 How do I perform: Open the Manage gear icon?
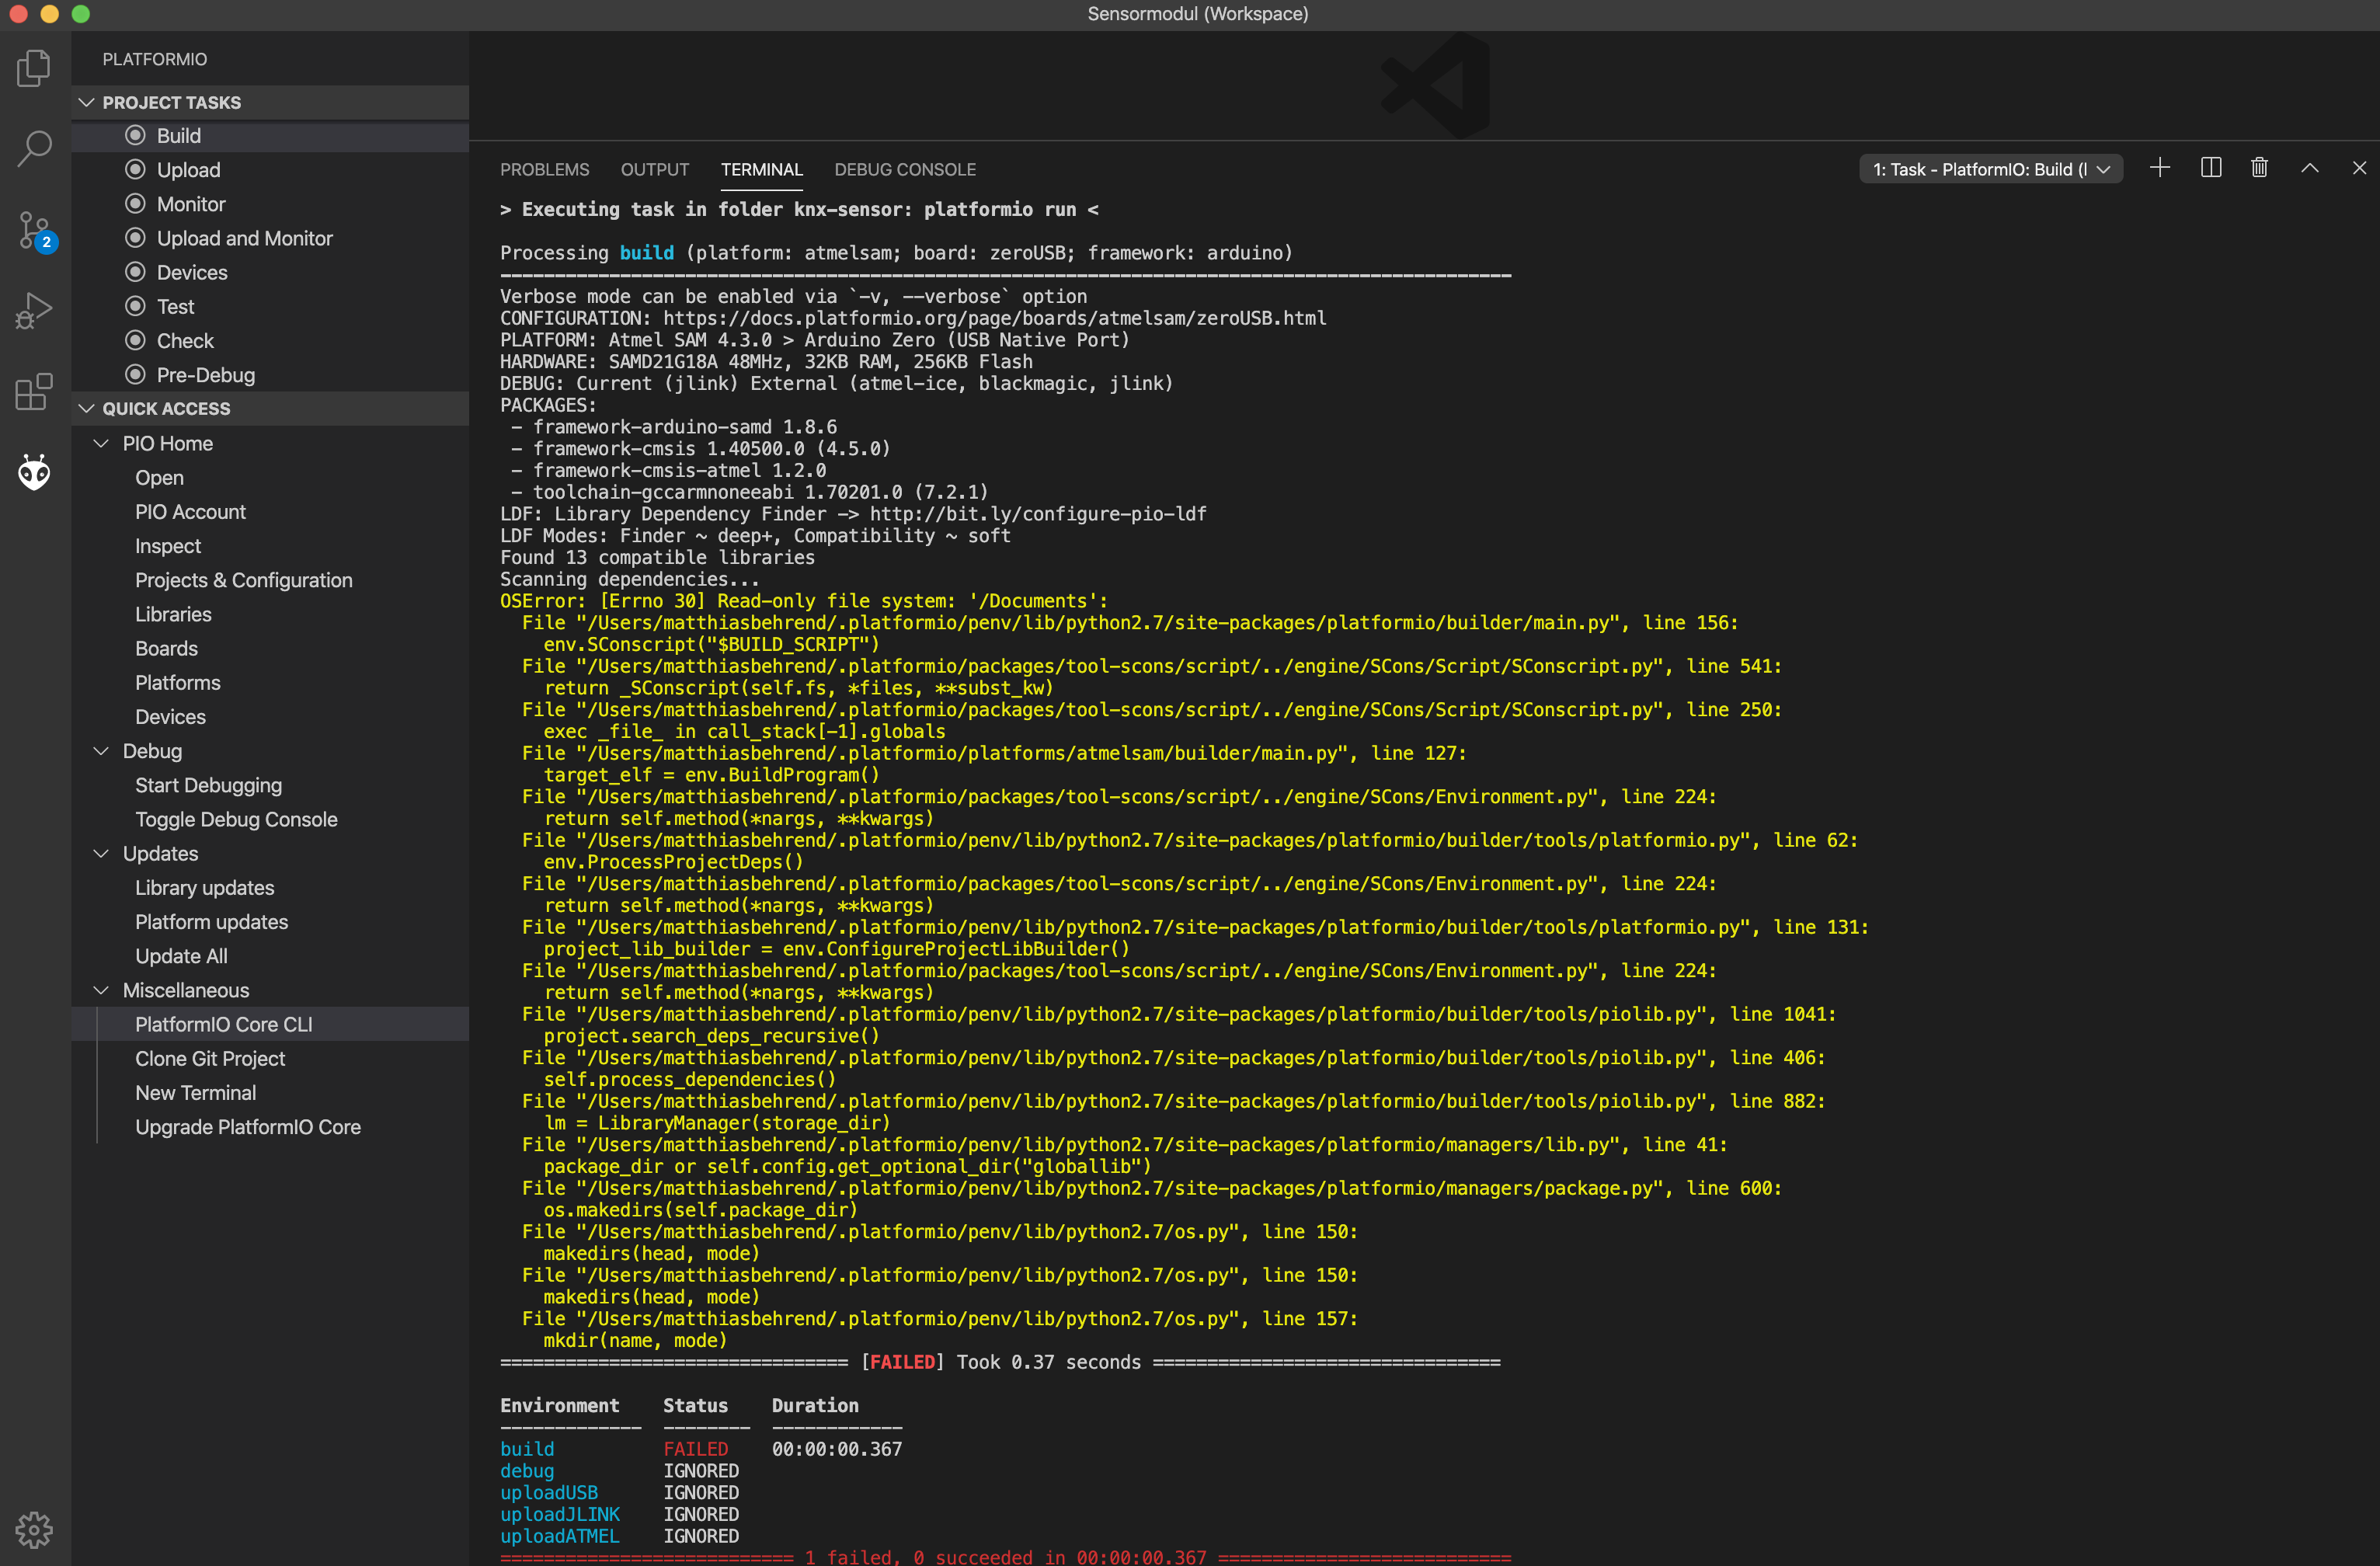pos(34,1529)
